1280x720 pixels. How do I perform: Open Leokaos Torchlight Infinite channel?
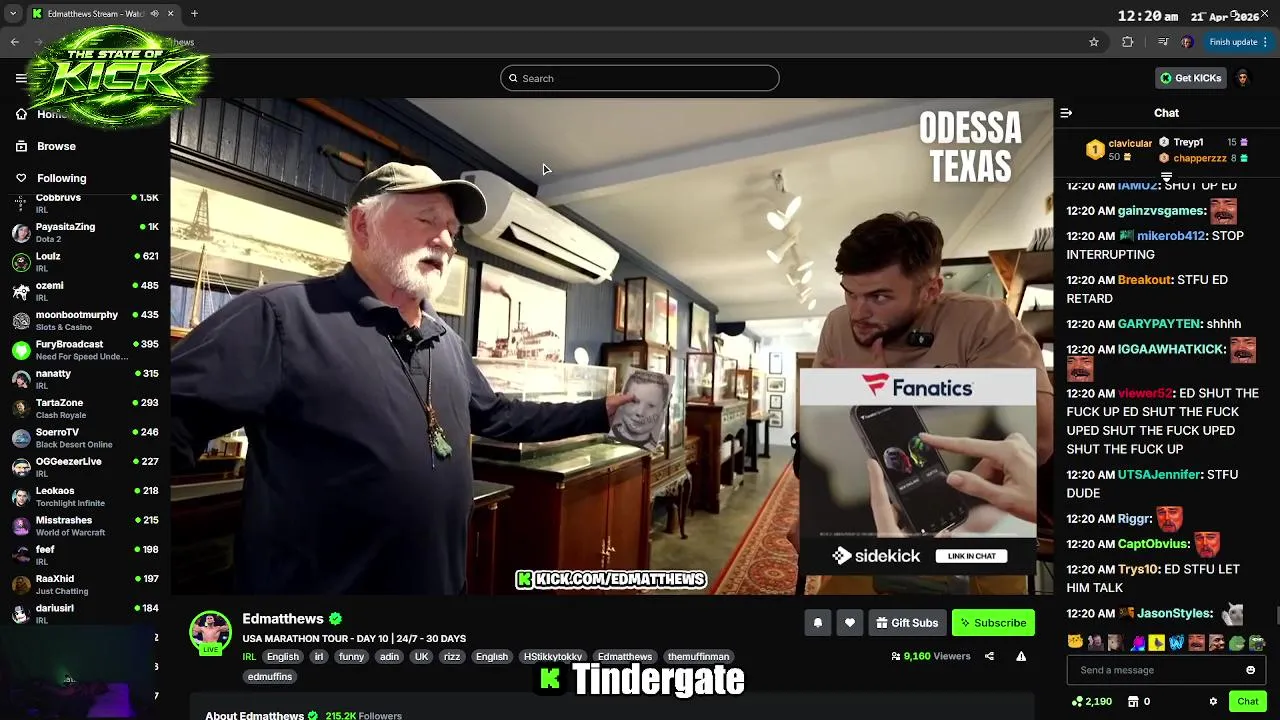pyautogui.click(x=85, y=496)
